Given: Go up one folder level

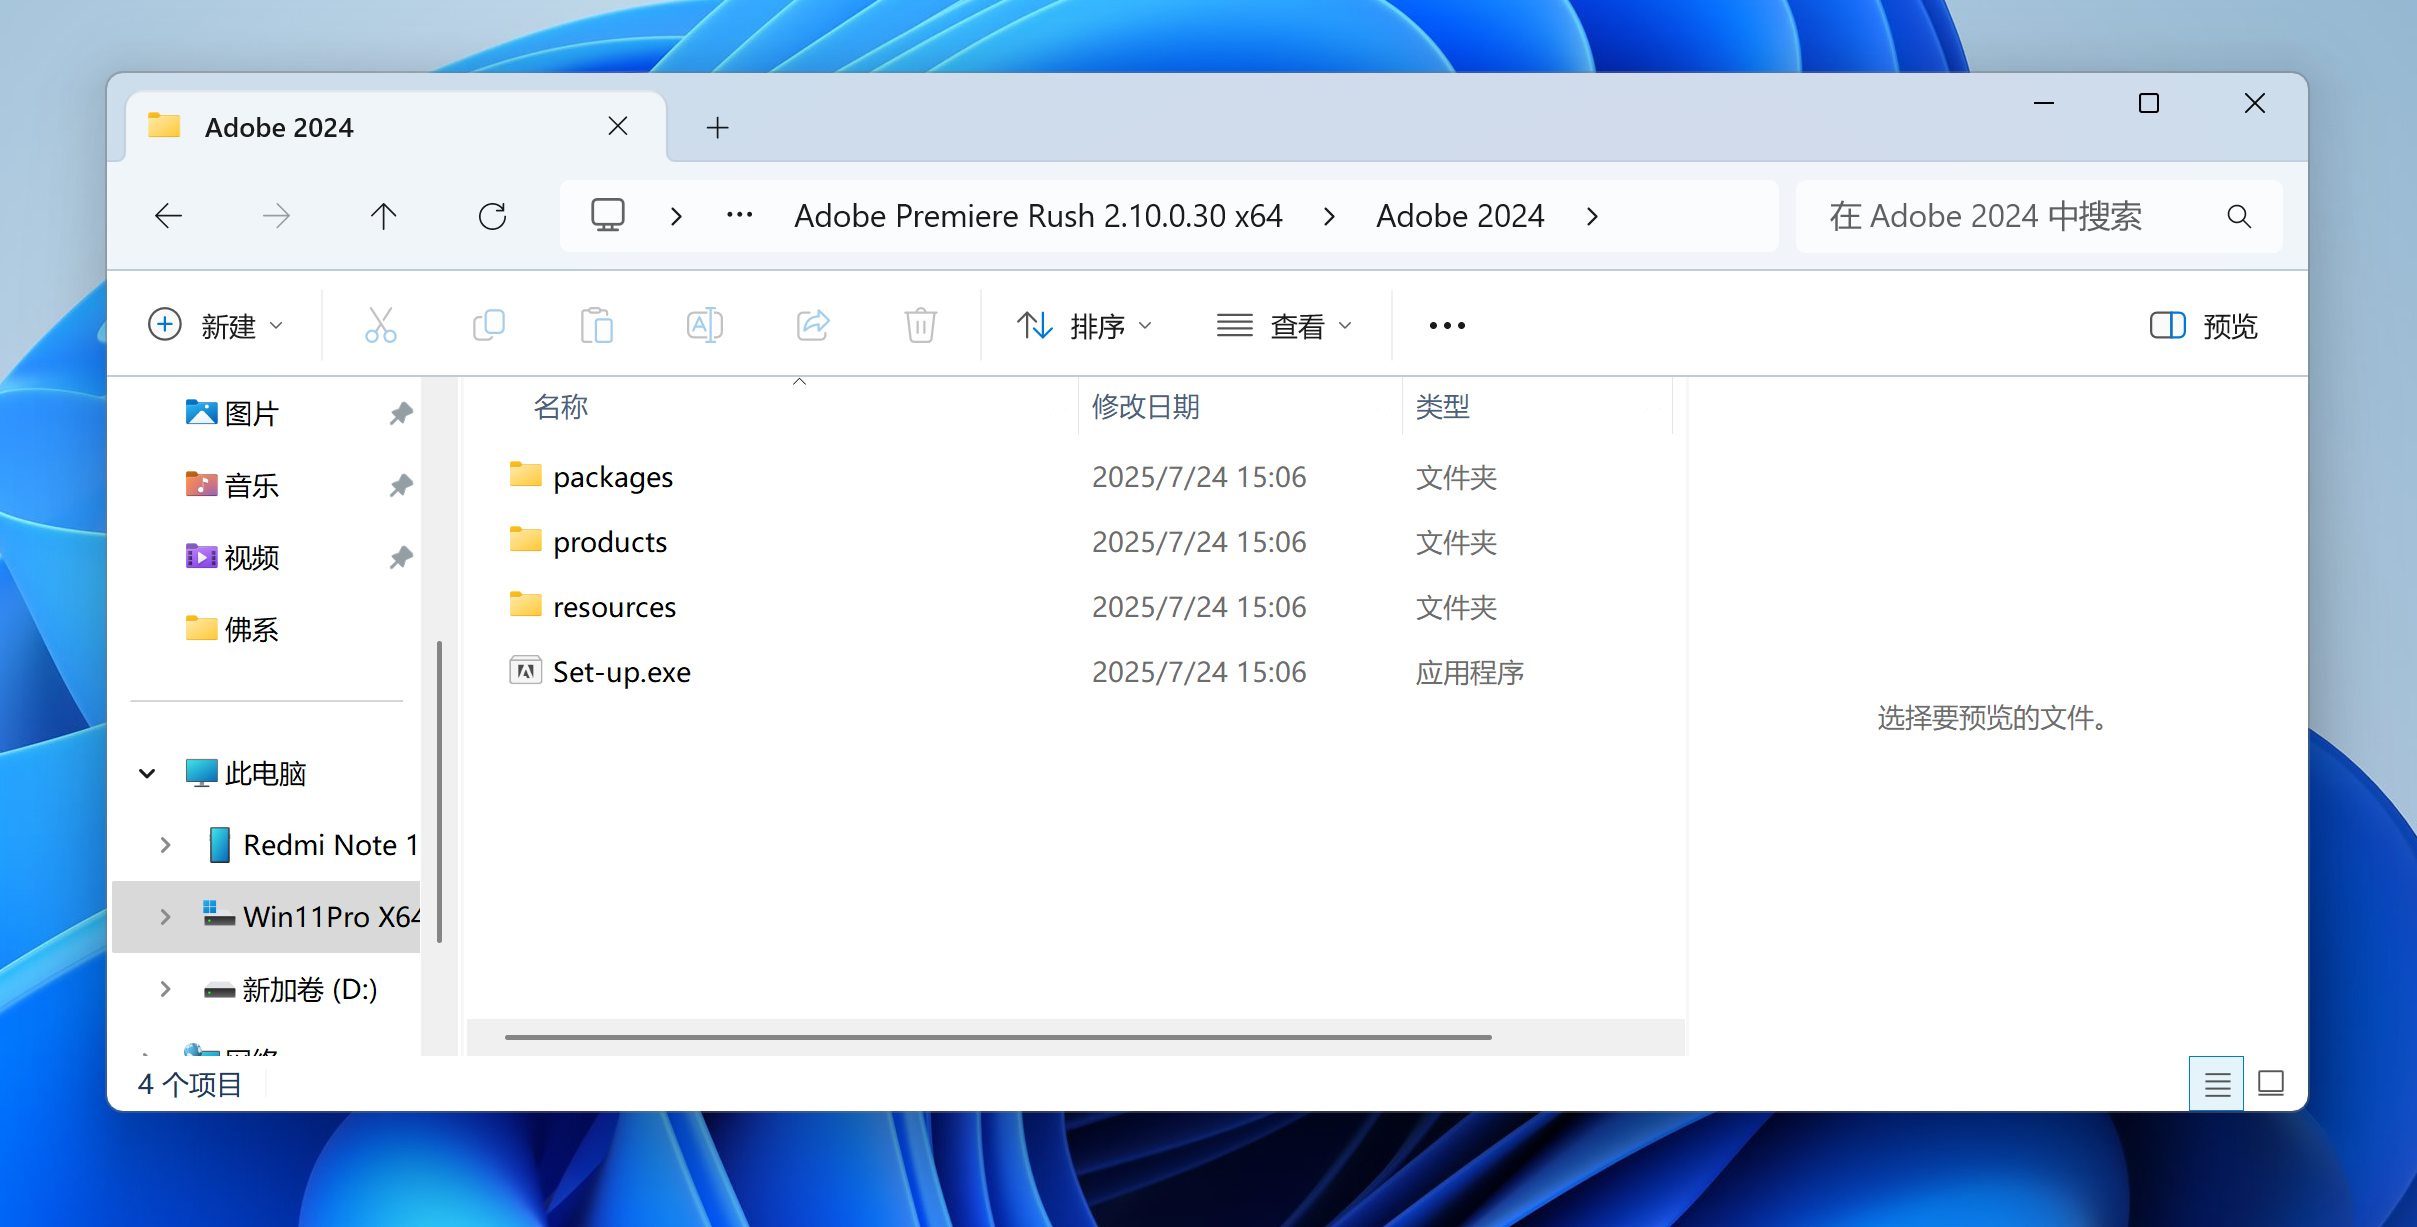Looking at the screenshot, I should click(x=383, y=216).
